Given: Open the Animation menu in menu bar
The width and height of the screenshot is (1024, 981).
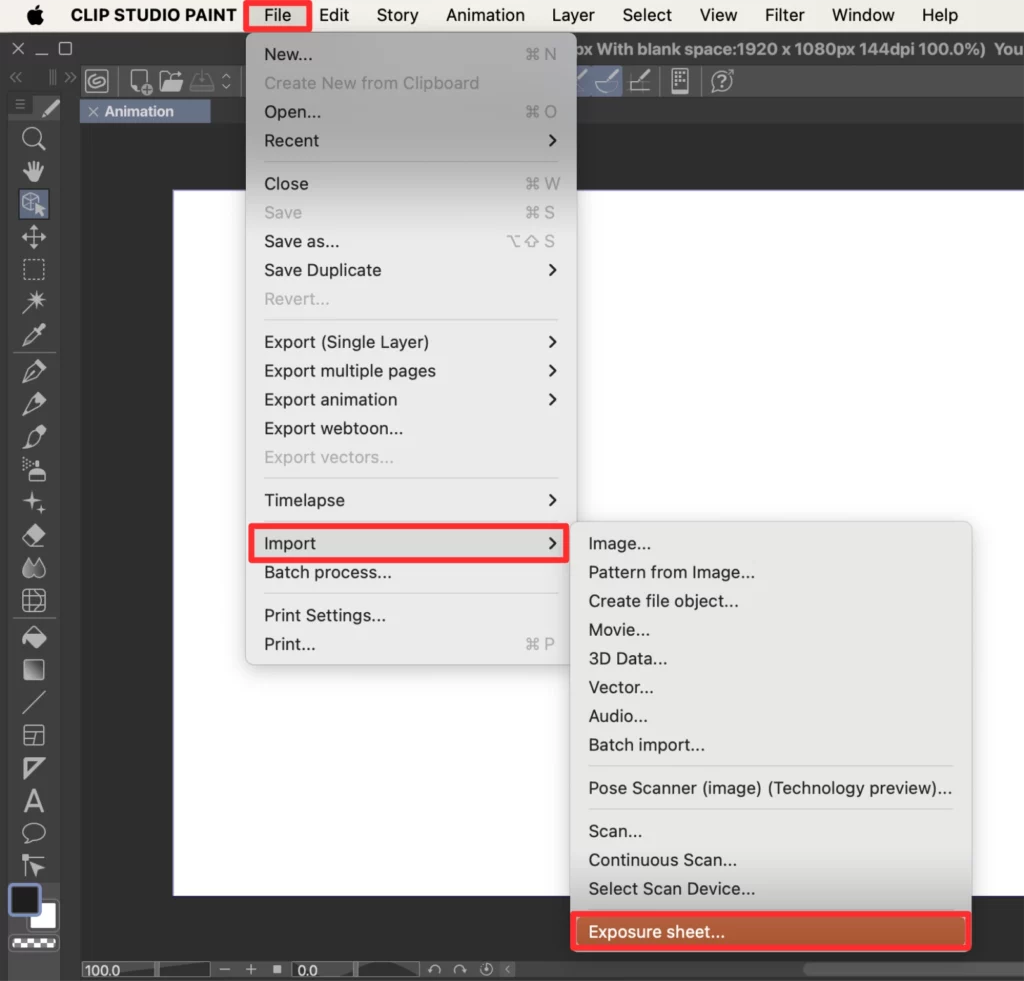Looking at the screenshot, I should (485, 15).
